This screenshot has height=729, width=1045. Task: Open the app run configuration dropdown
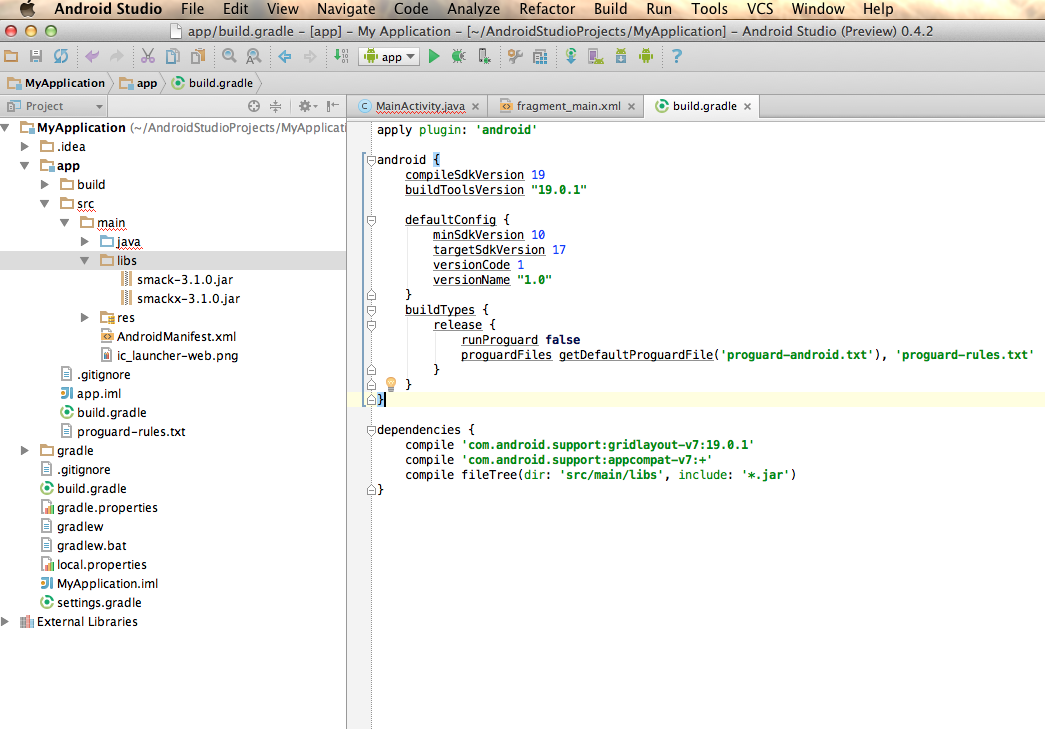click(x=390, y=57)
